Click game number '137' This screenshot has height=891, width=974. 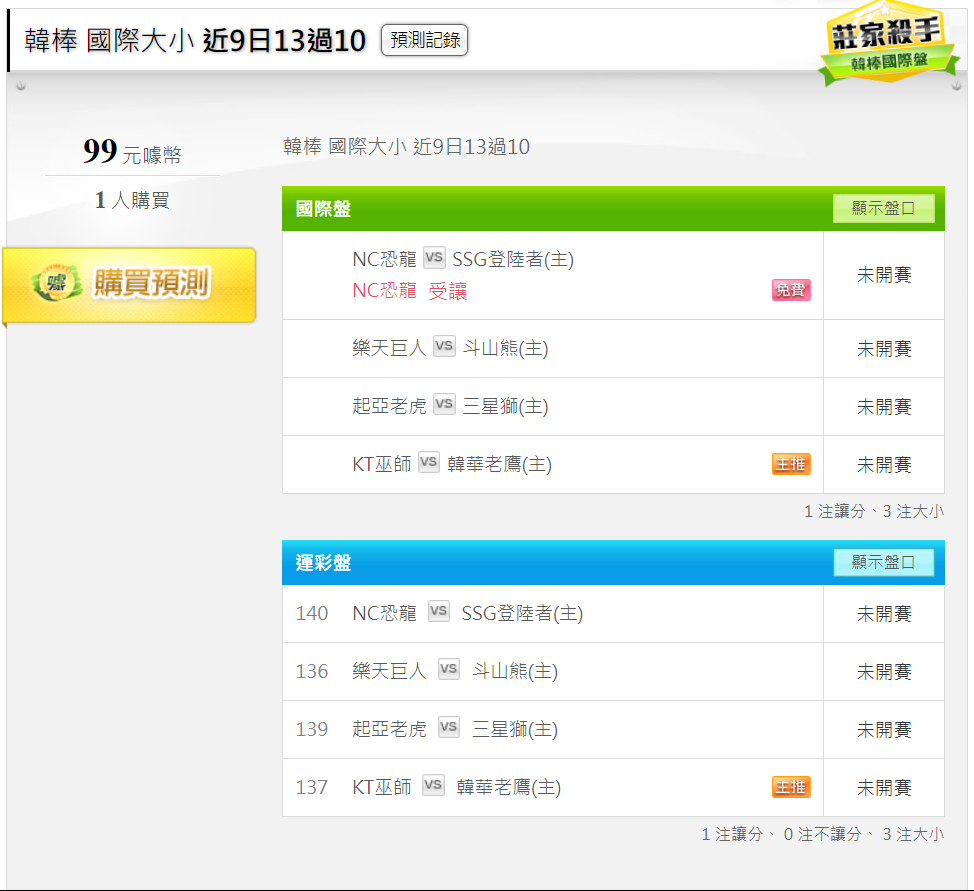tap(312, 787)
